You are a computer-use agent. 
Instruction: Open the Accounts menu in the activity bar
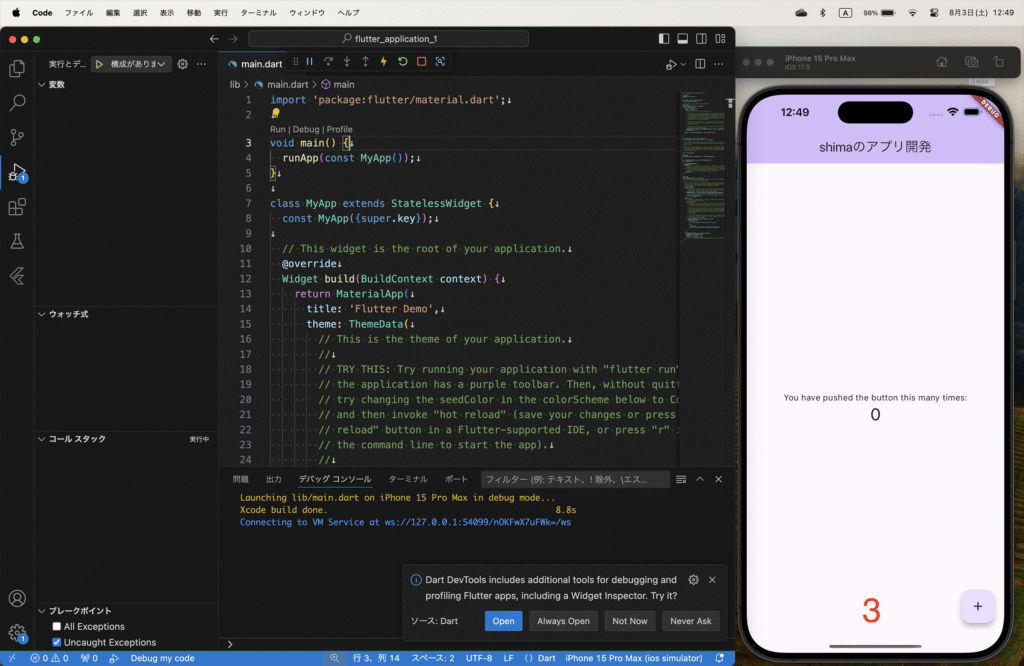pyautogui.click(x=17, y=598)
